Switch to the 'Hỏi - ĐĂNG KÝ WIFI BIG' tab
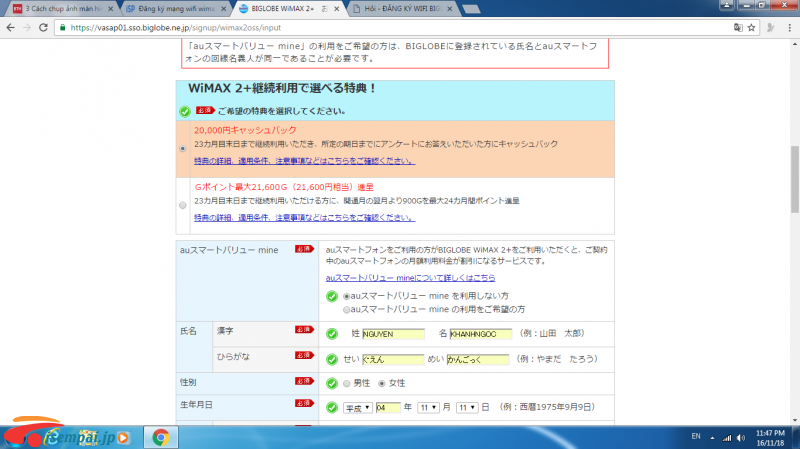Screen dimensions: 800x449 point(402,9)
